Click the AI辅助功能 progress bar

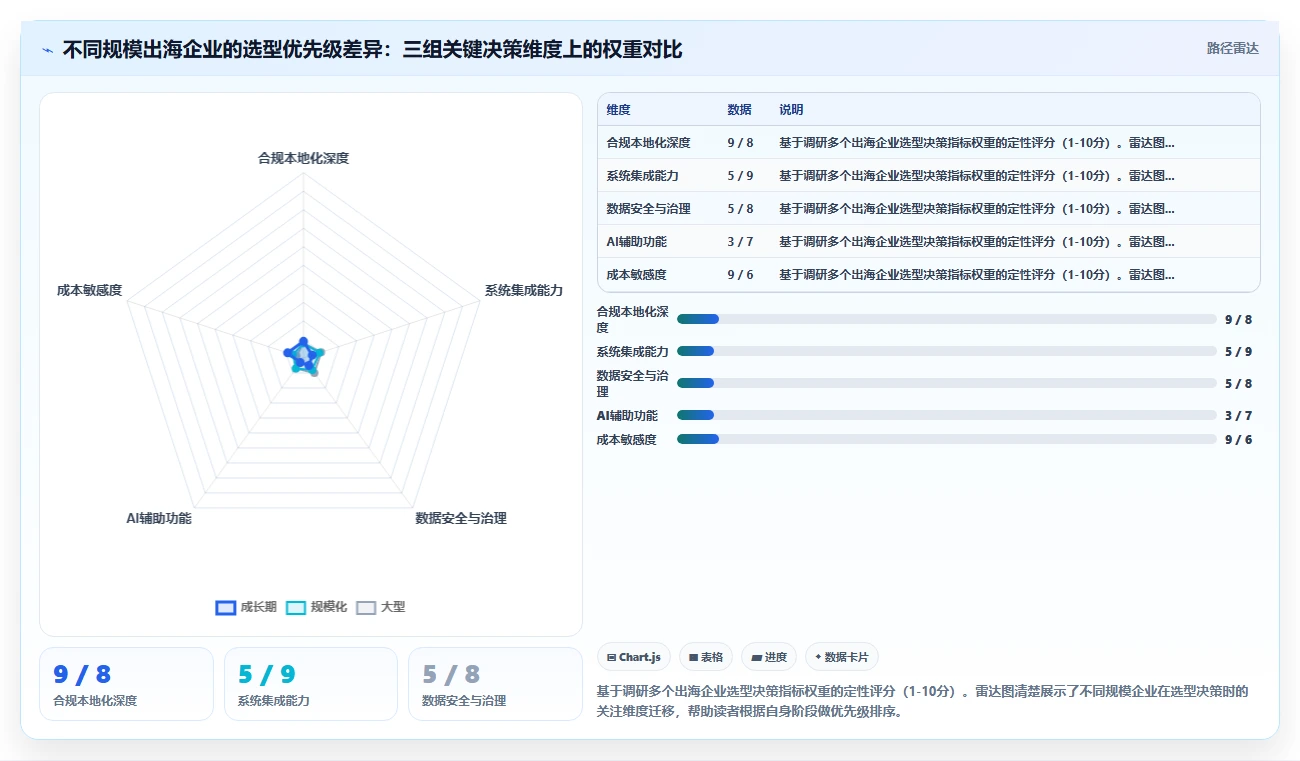(947, 415)
